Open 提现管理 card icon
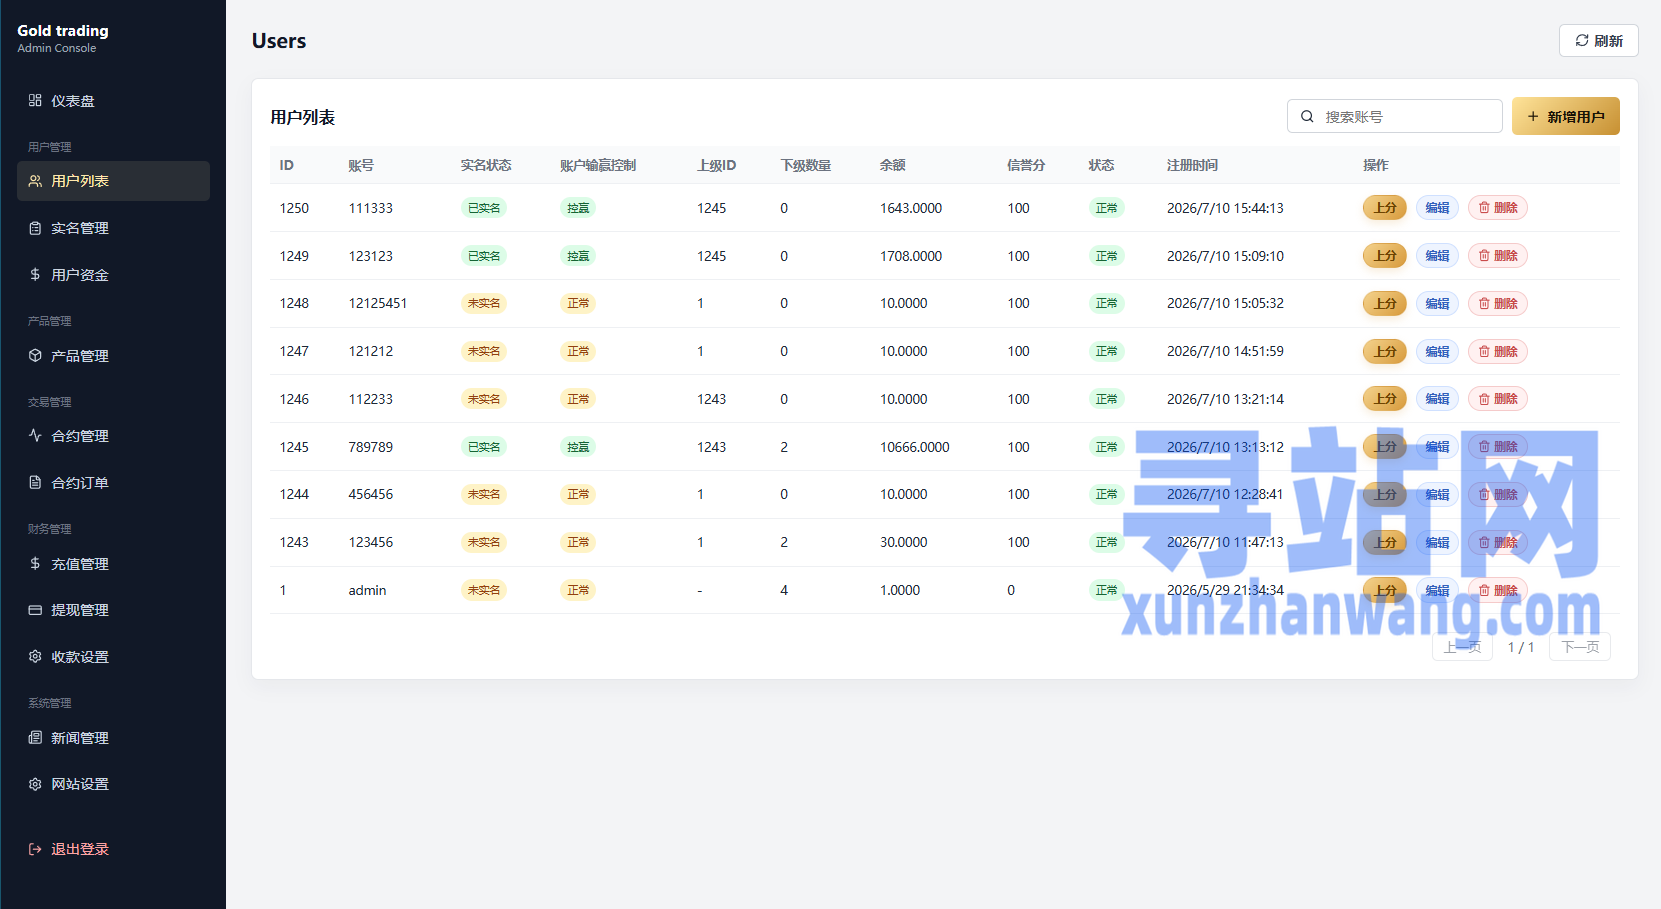This screenshot has height=909, width=1661. tap(35, 609)
